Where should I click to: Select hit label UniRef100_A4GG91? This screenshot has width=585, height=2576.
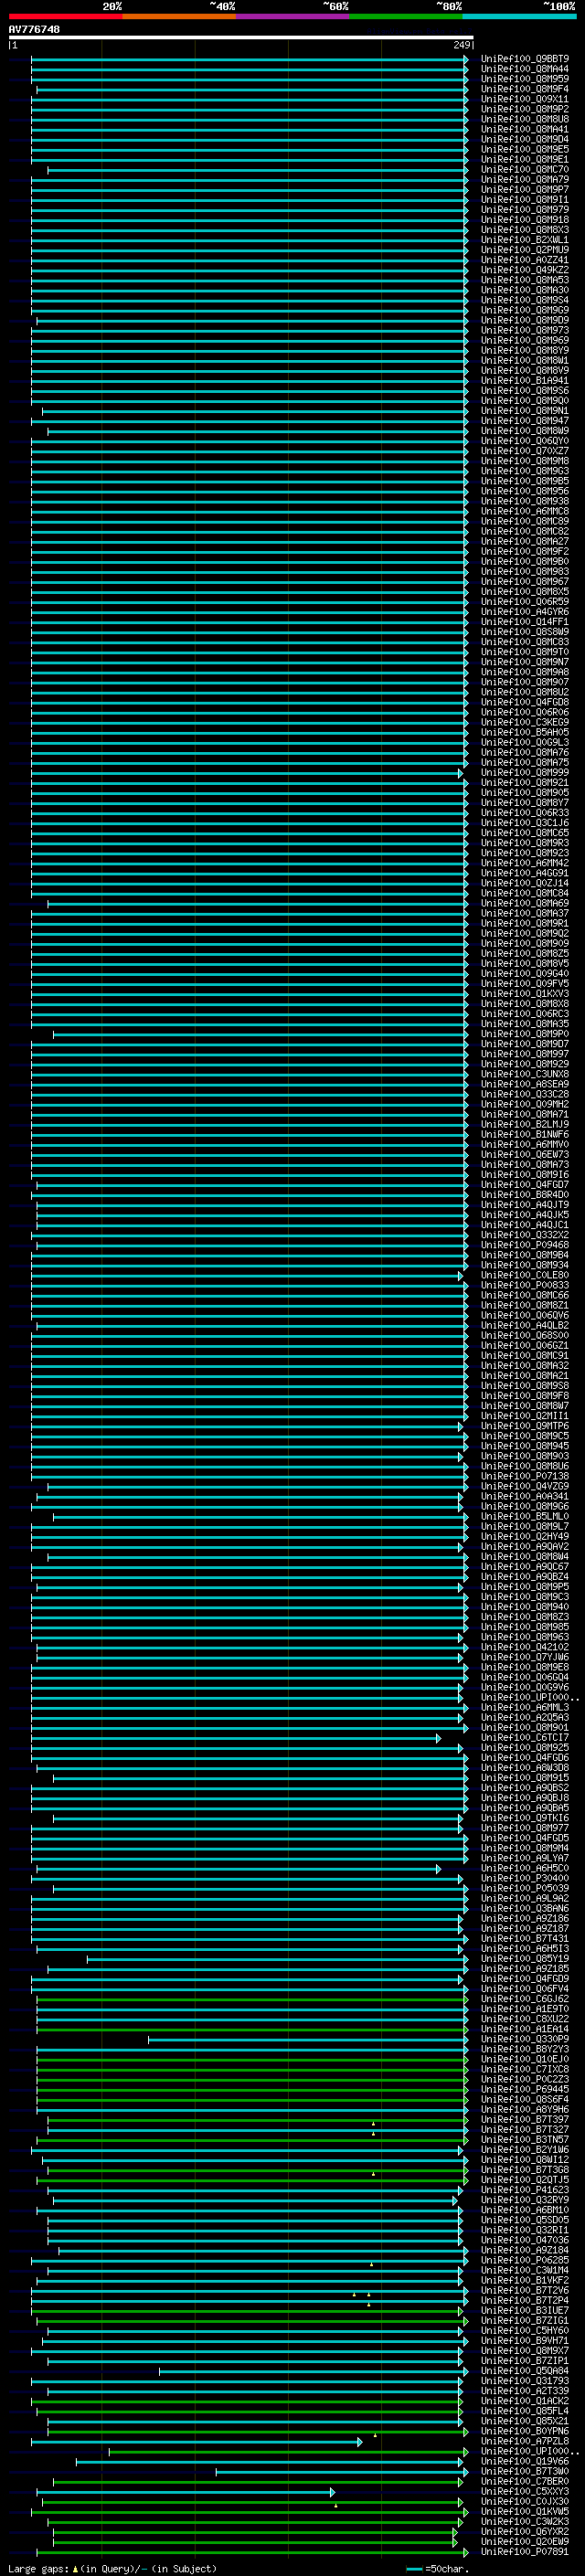pos(525,873)
